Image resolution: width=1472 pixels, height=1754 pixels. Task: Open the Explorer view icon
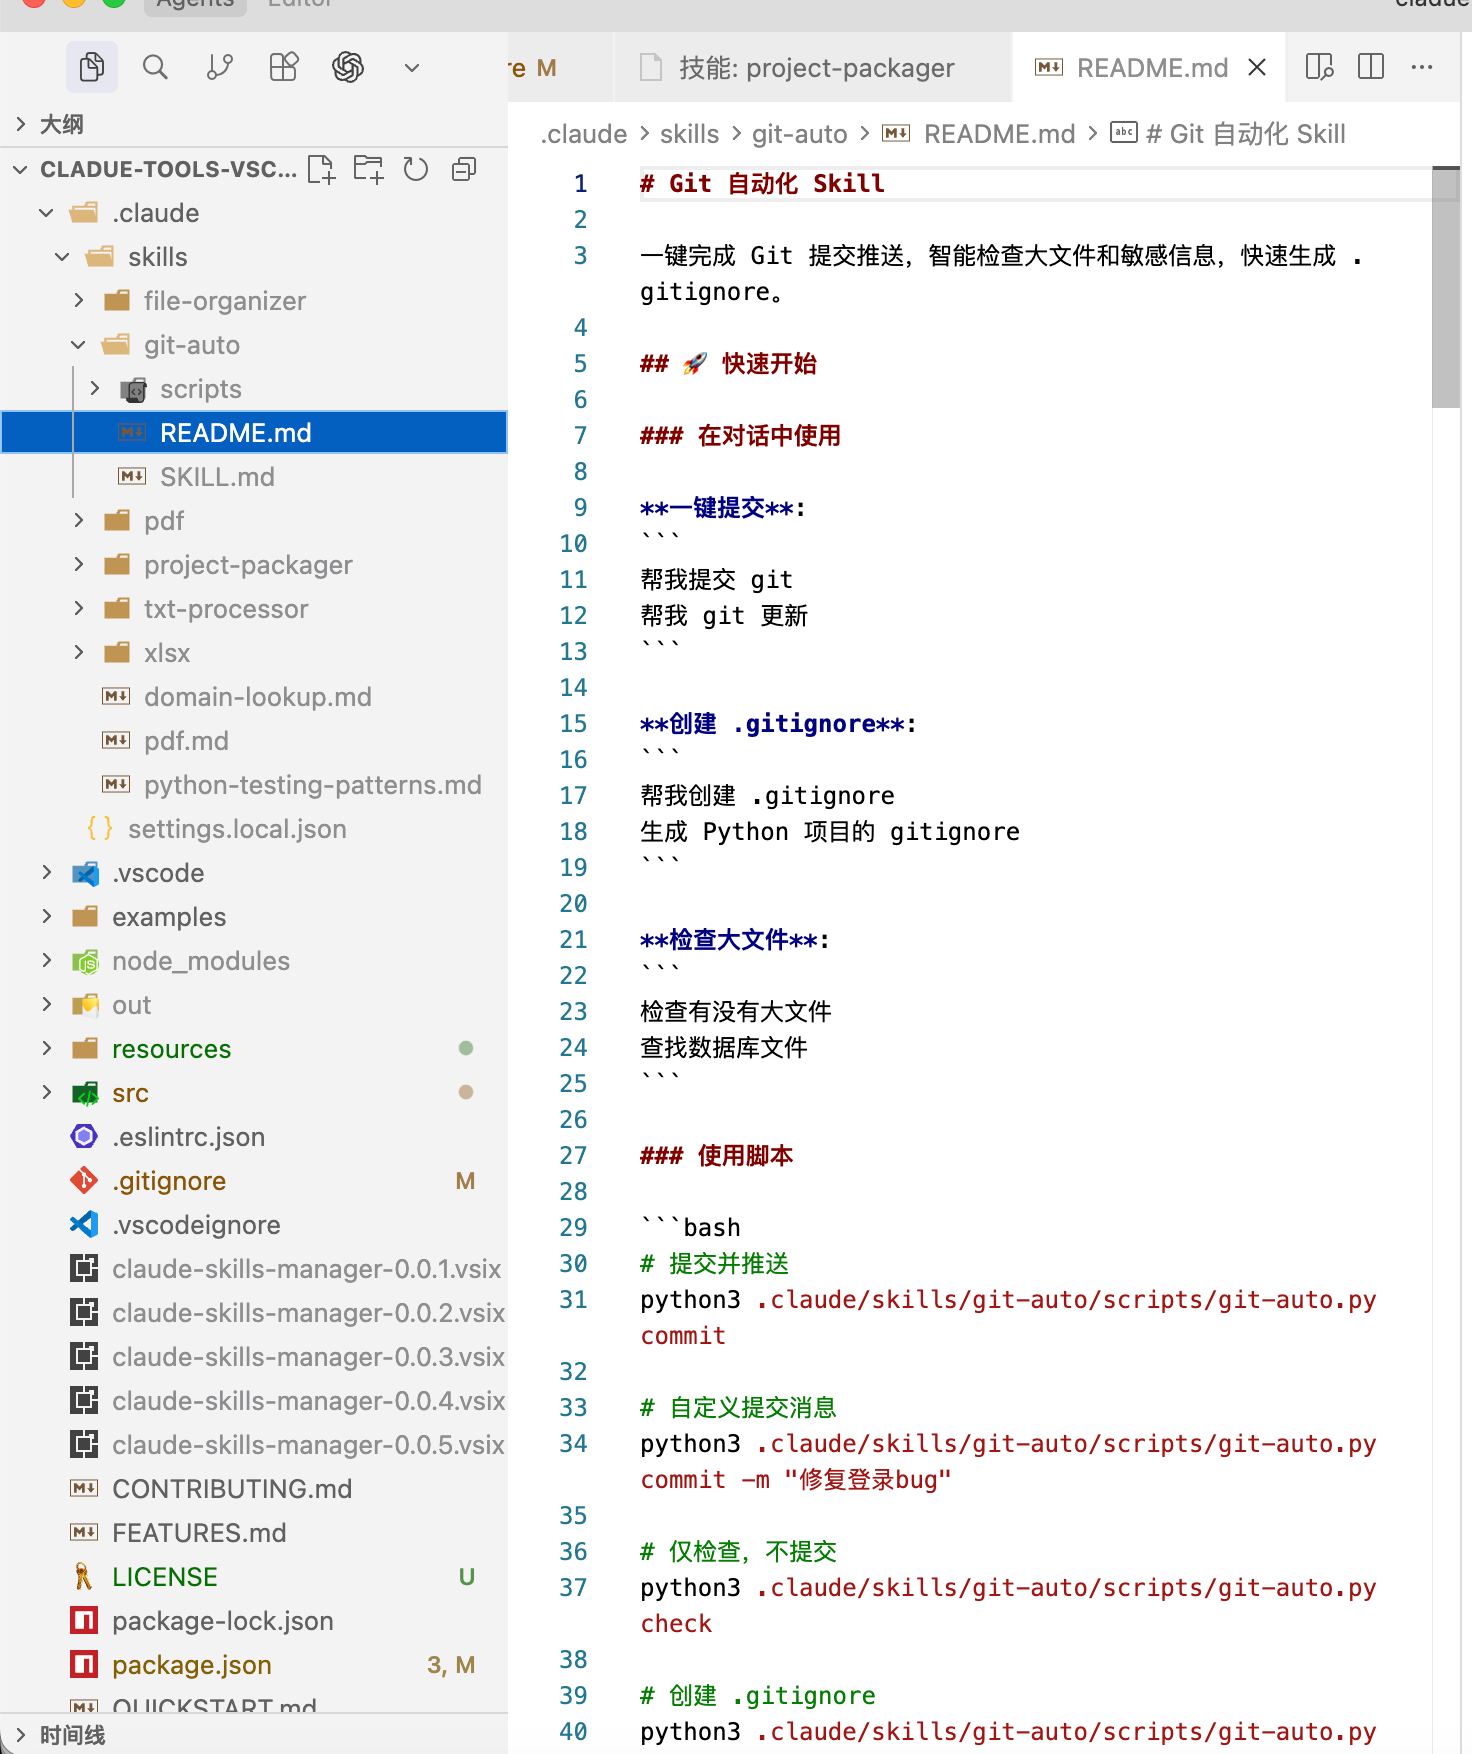point(92,67)
